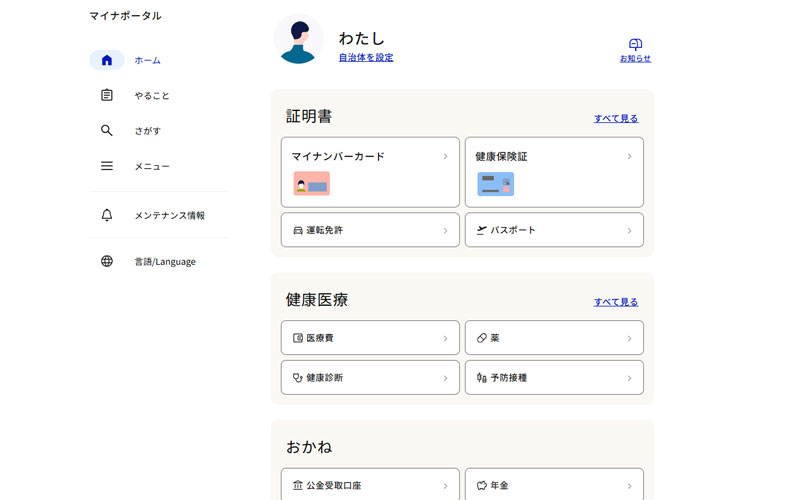The width and height of the screenshot is (800, 500).
Task: Click the 医療費 label
Action: 320,338
